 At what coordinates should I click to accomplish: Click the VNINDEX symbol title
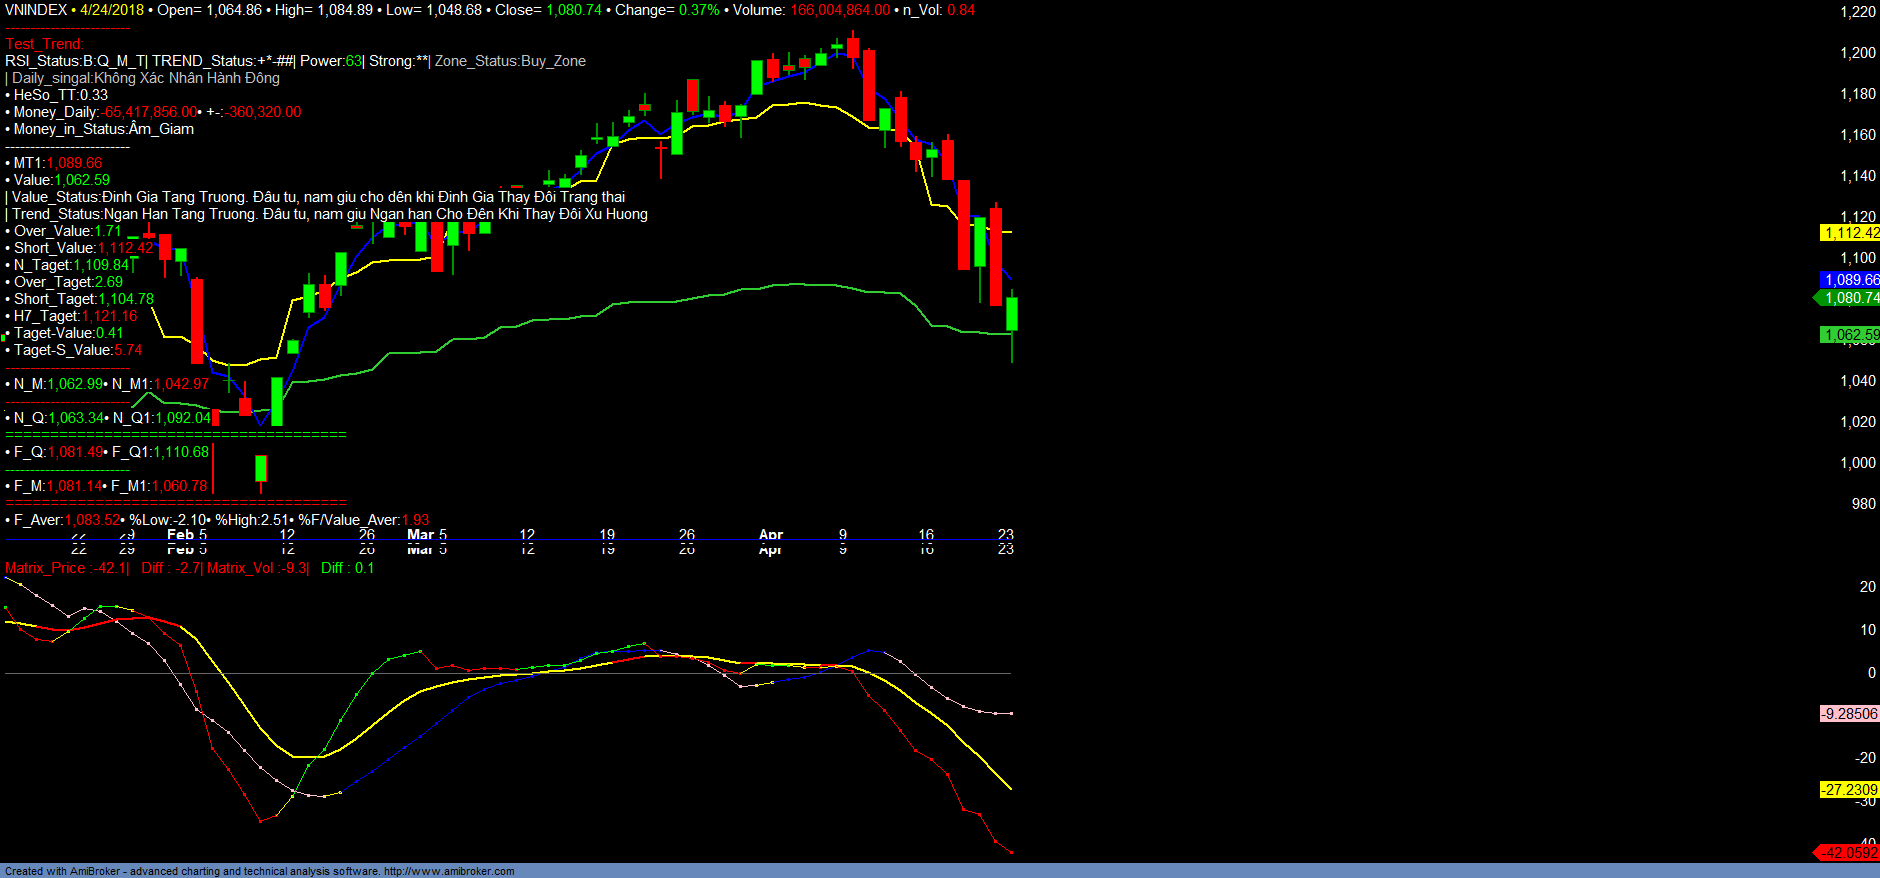pyautogui.click(x=36, y=10)
